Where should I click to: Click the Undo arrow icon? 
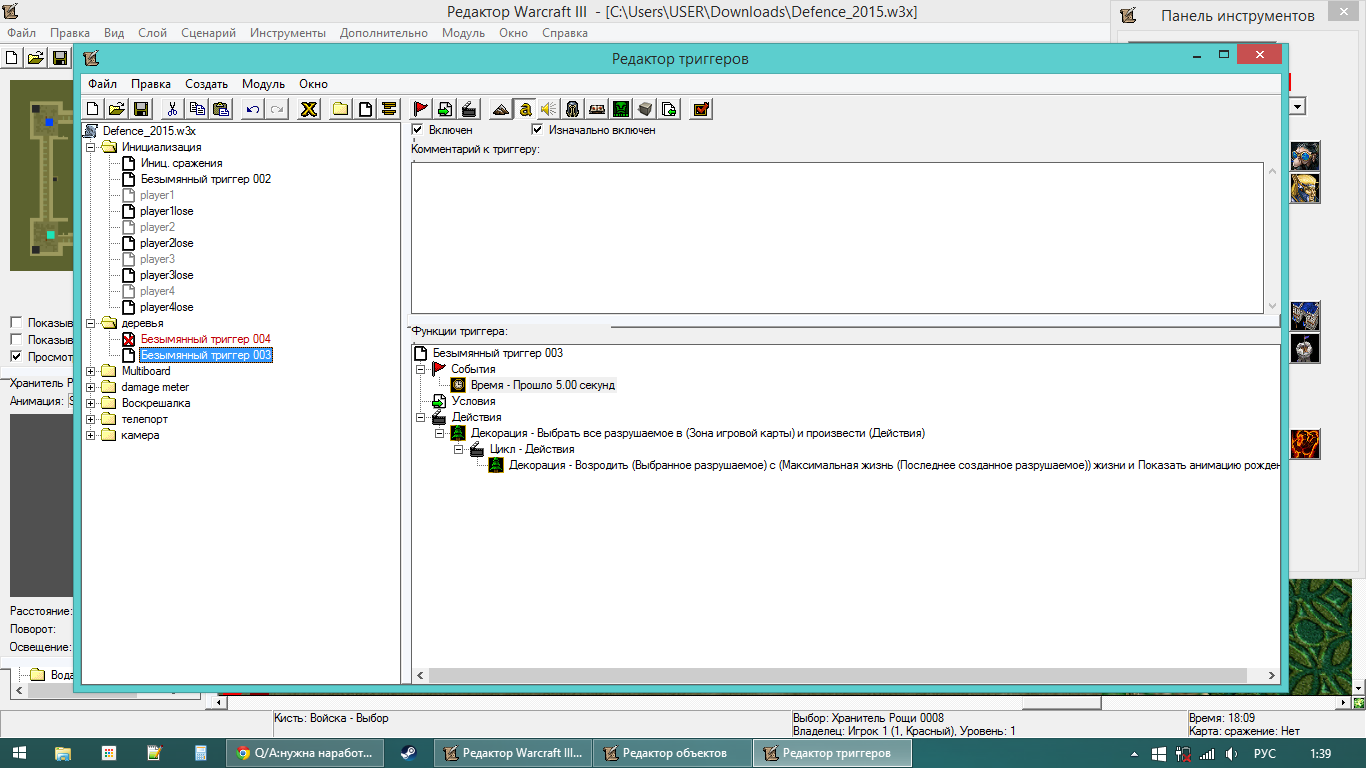pyautogui.click(x=253, y=109)
